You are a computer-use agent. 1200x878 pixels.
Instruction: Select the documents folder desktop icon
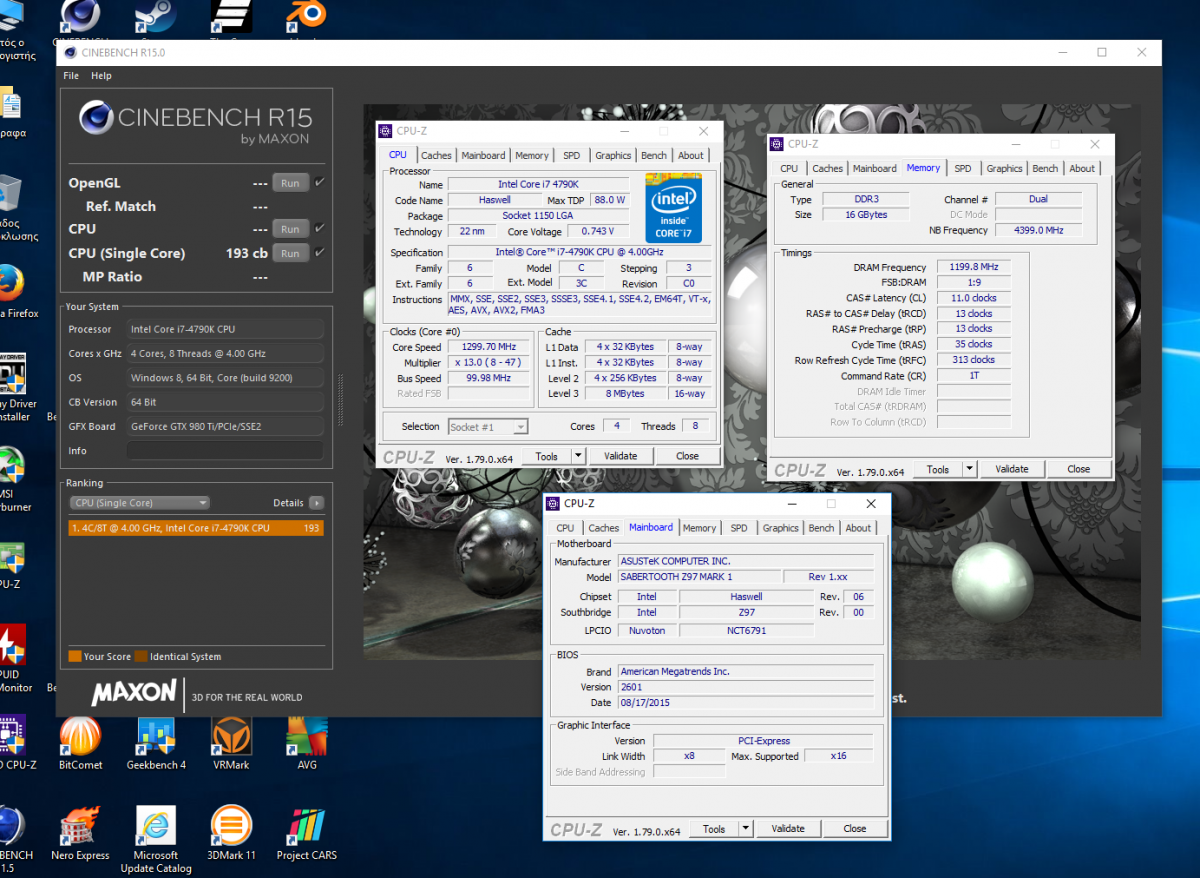click(x=12, y=112)
